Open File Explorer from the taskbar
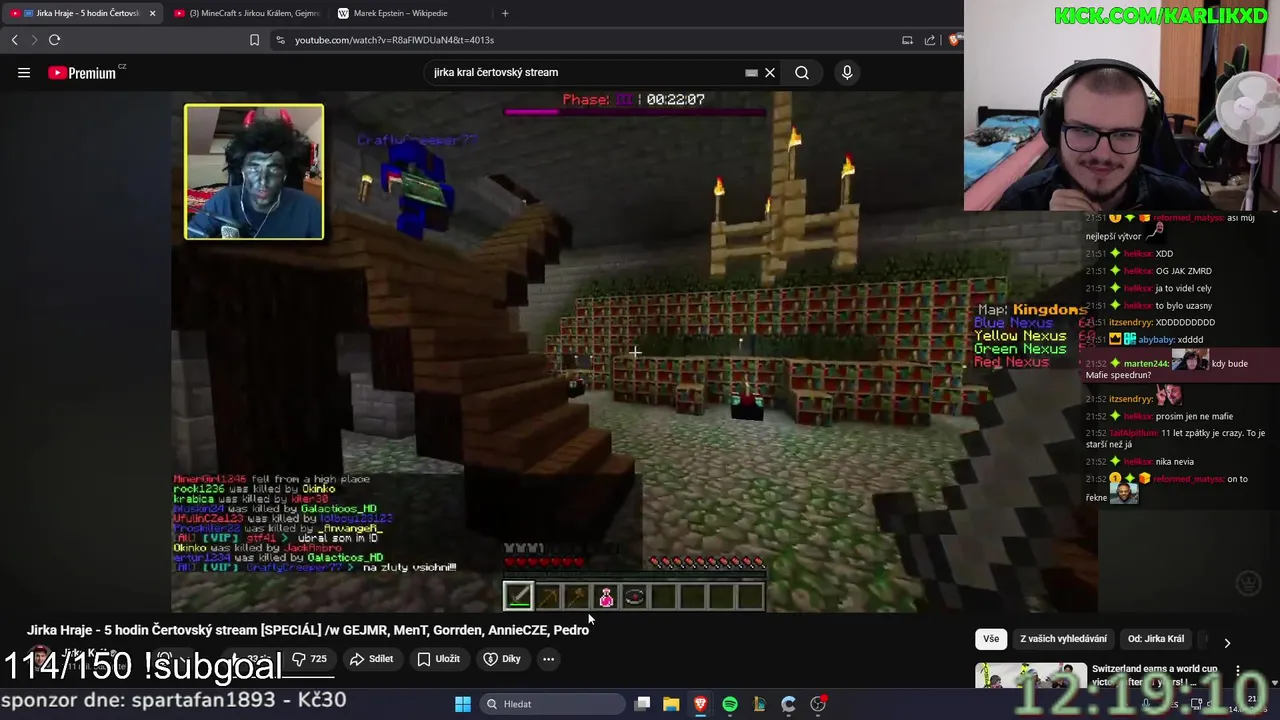This screenshot has height=720, width=1280. click(671, 704)
